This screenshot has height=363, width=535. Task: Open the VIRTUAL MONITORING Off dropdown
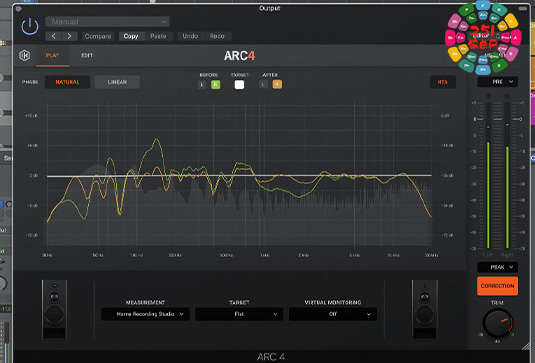click(x=333, y=314)
